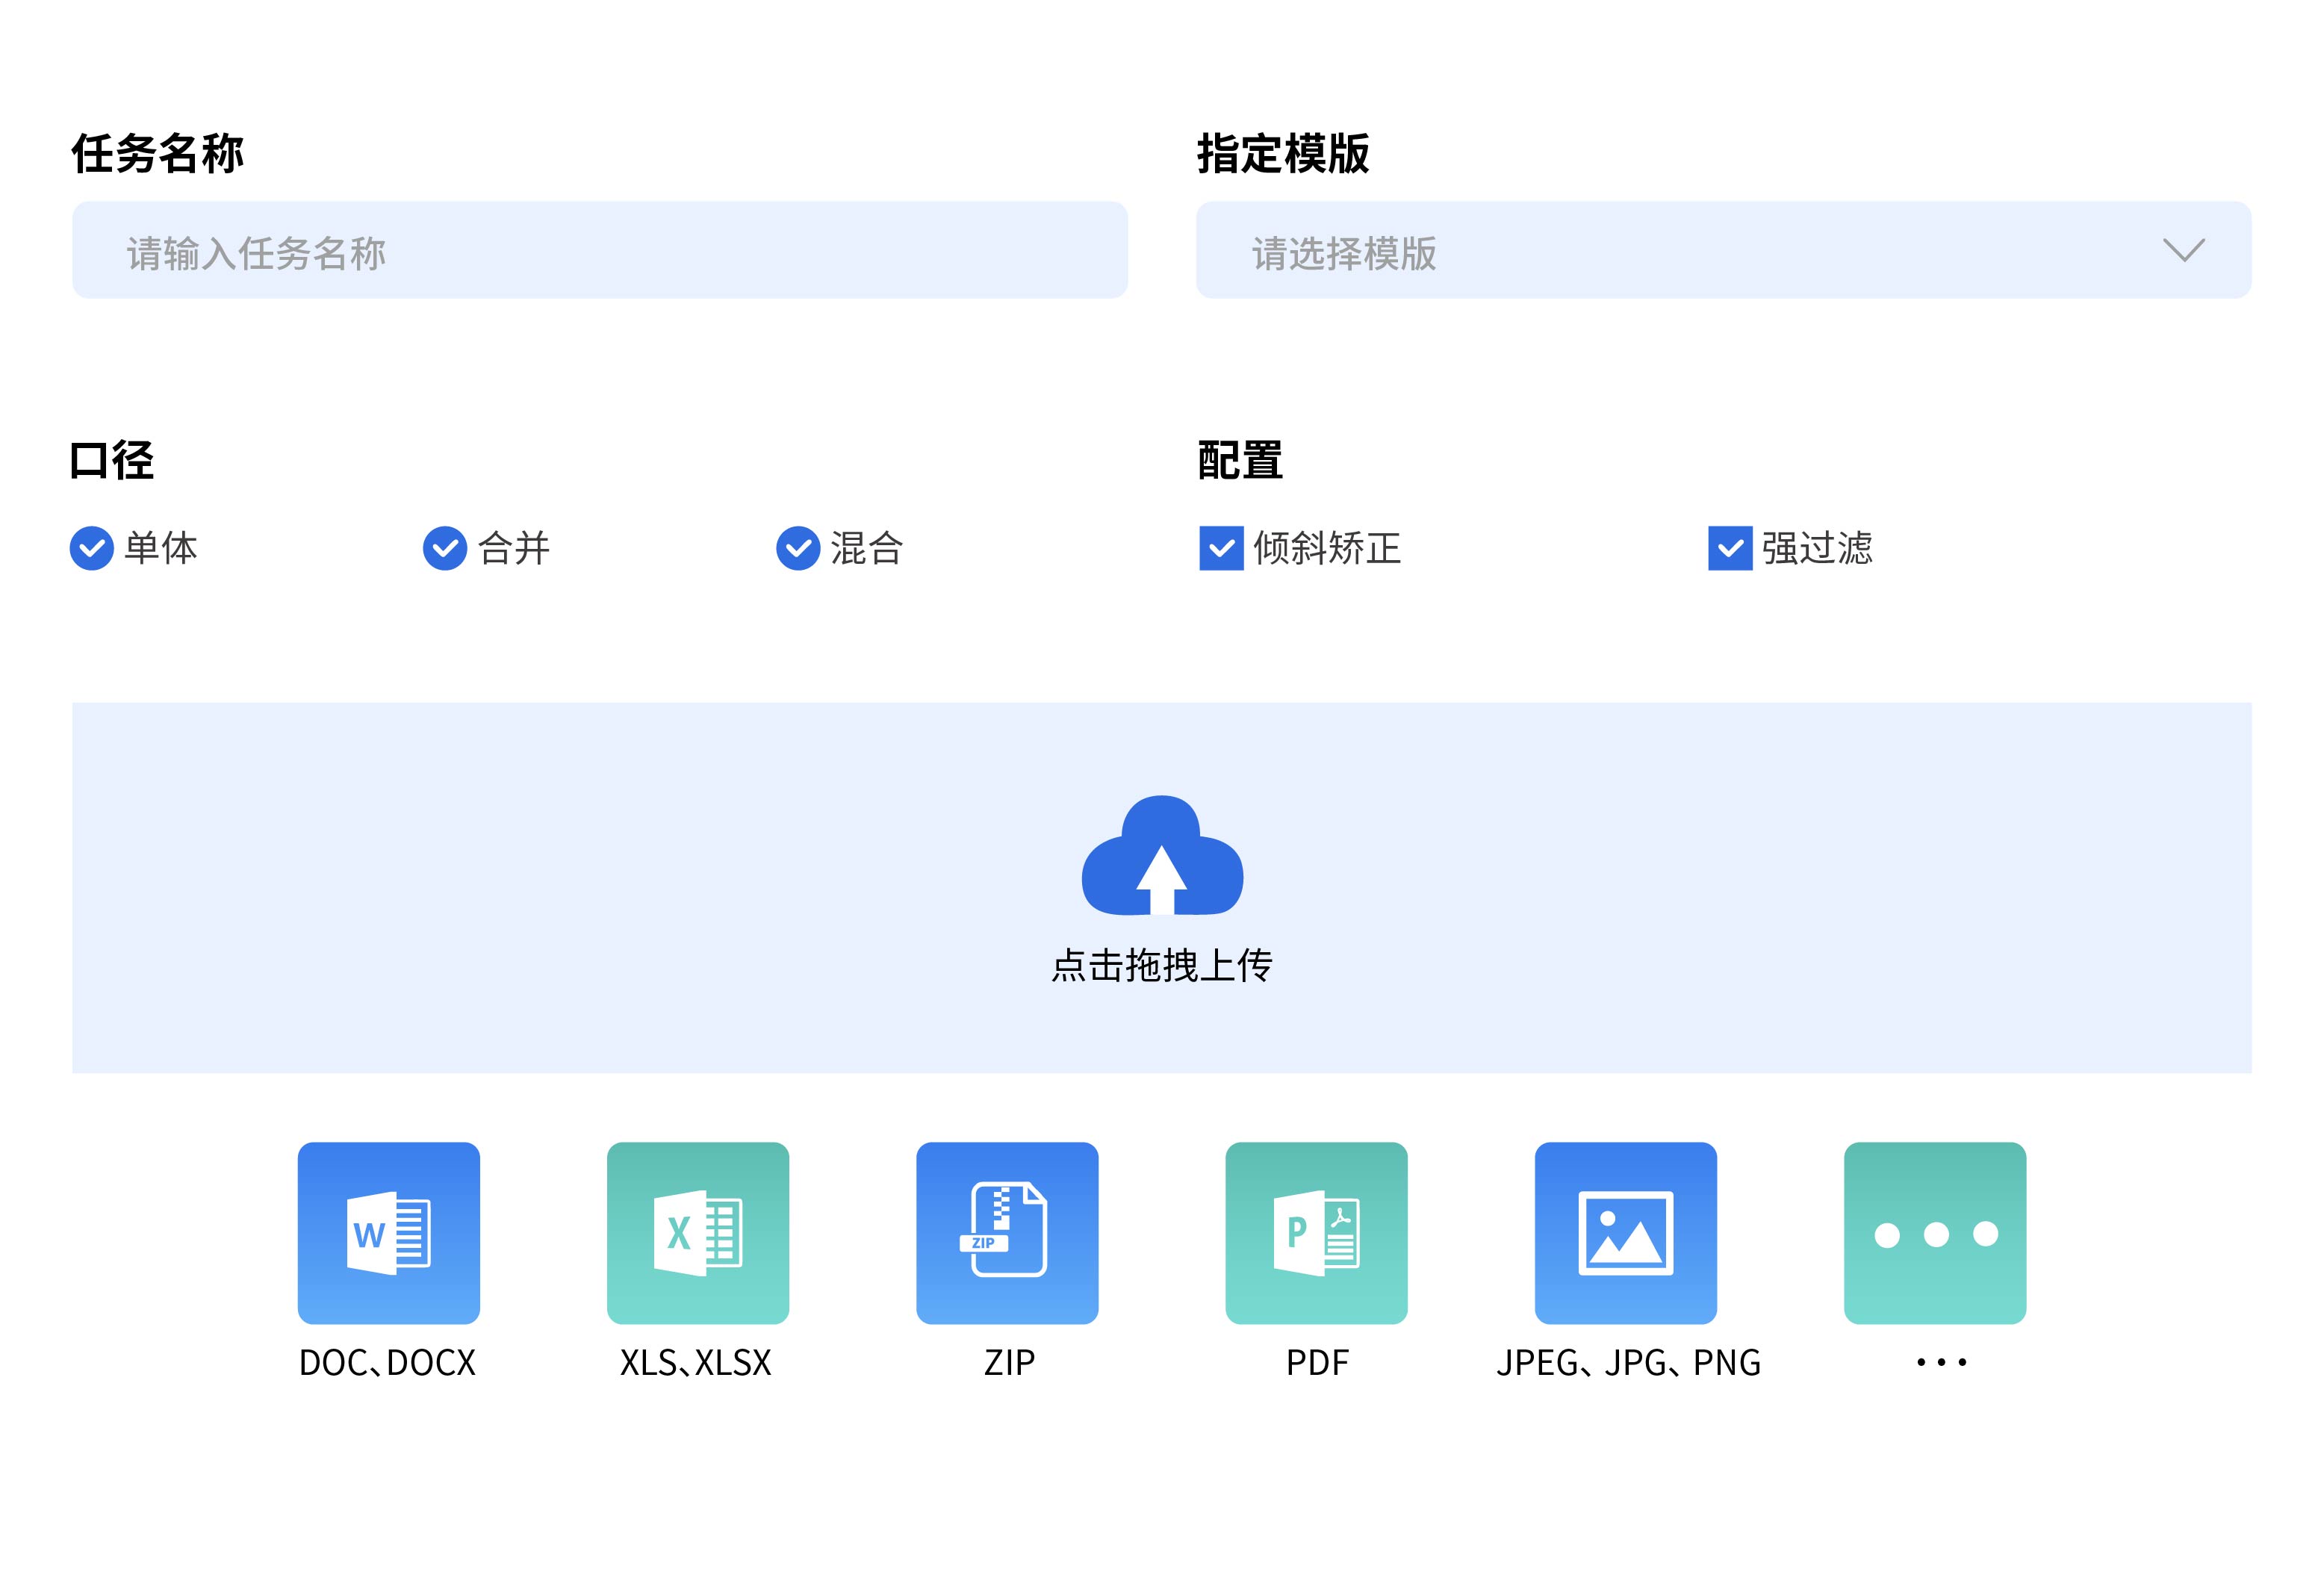Select the Excel XLS file type icon

tap(697, 1232)
